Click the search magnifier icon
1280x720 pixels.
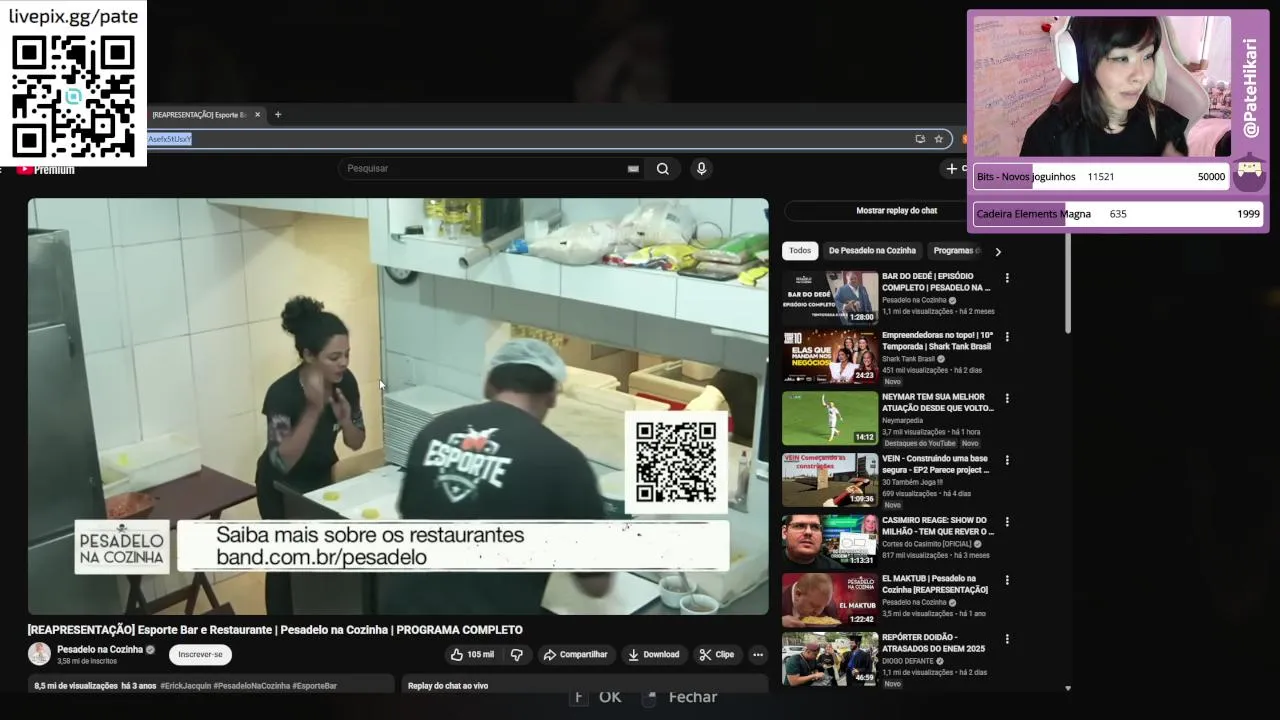point(662,169)
